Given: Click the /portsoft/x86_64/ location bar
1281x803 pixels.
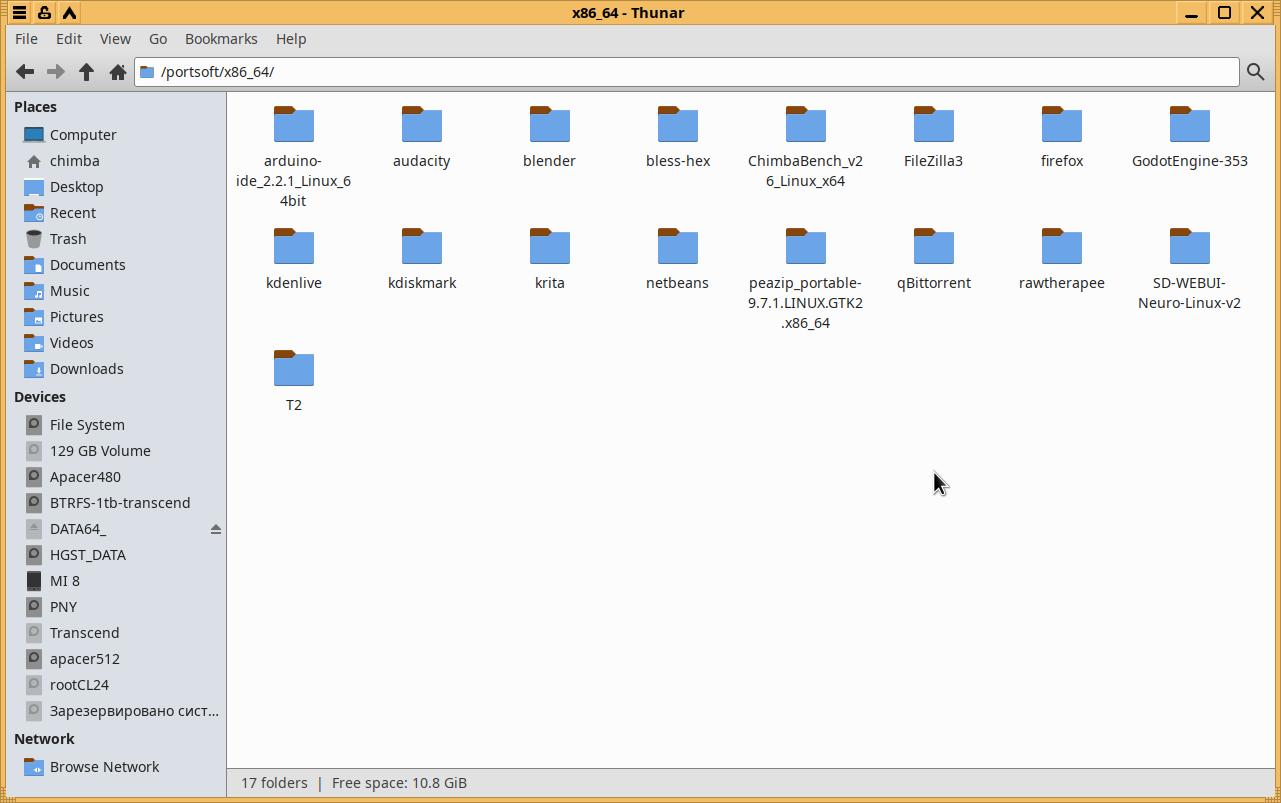Looking at the screenshot, I should [x=687, y=72].
